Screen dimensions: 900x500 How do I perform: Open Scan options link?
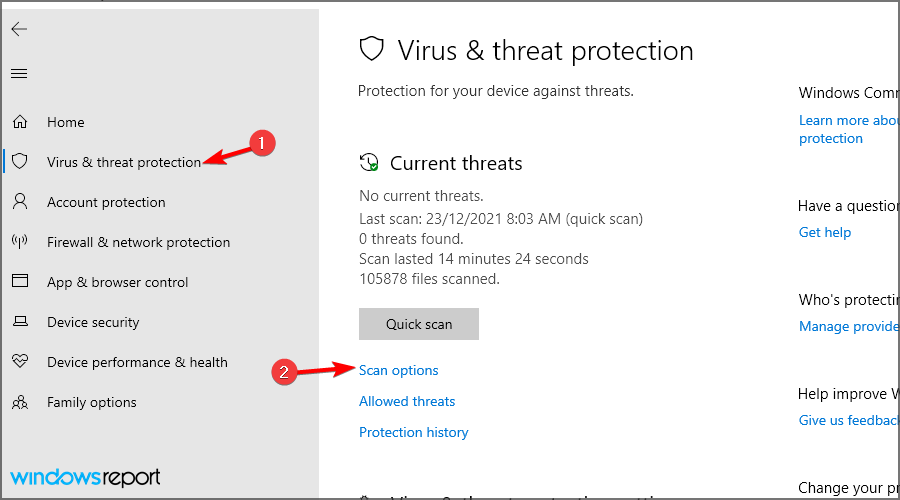(398, 371)
